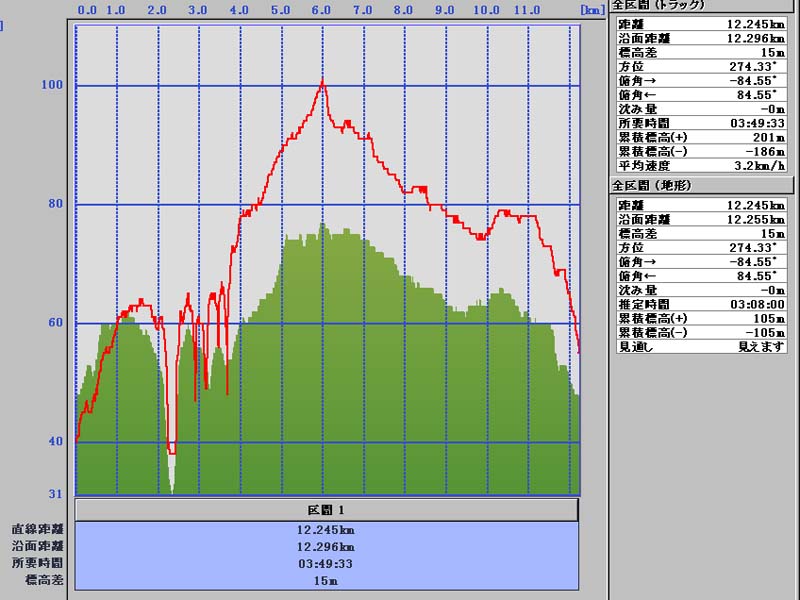Click the [km] unit label on distance axis
This screenshot has width=800, height=600.
591,9
